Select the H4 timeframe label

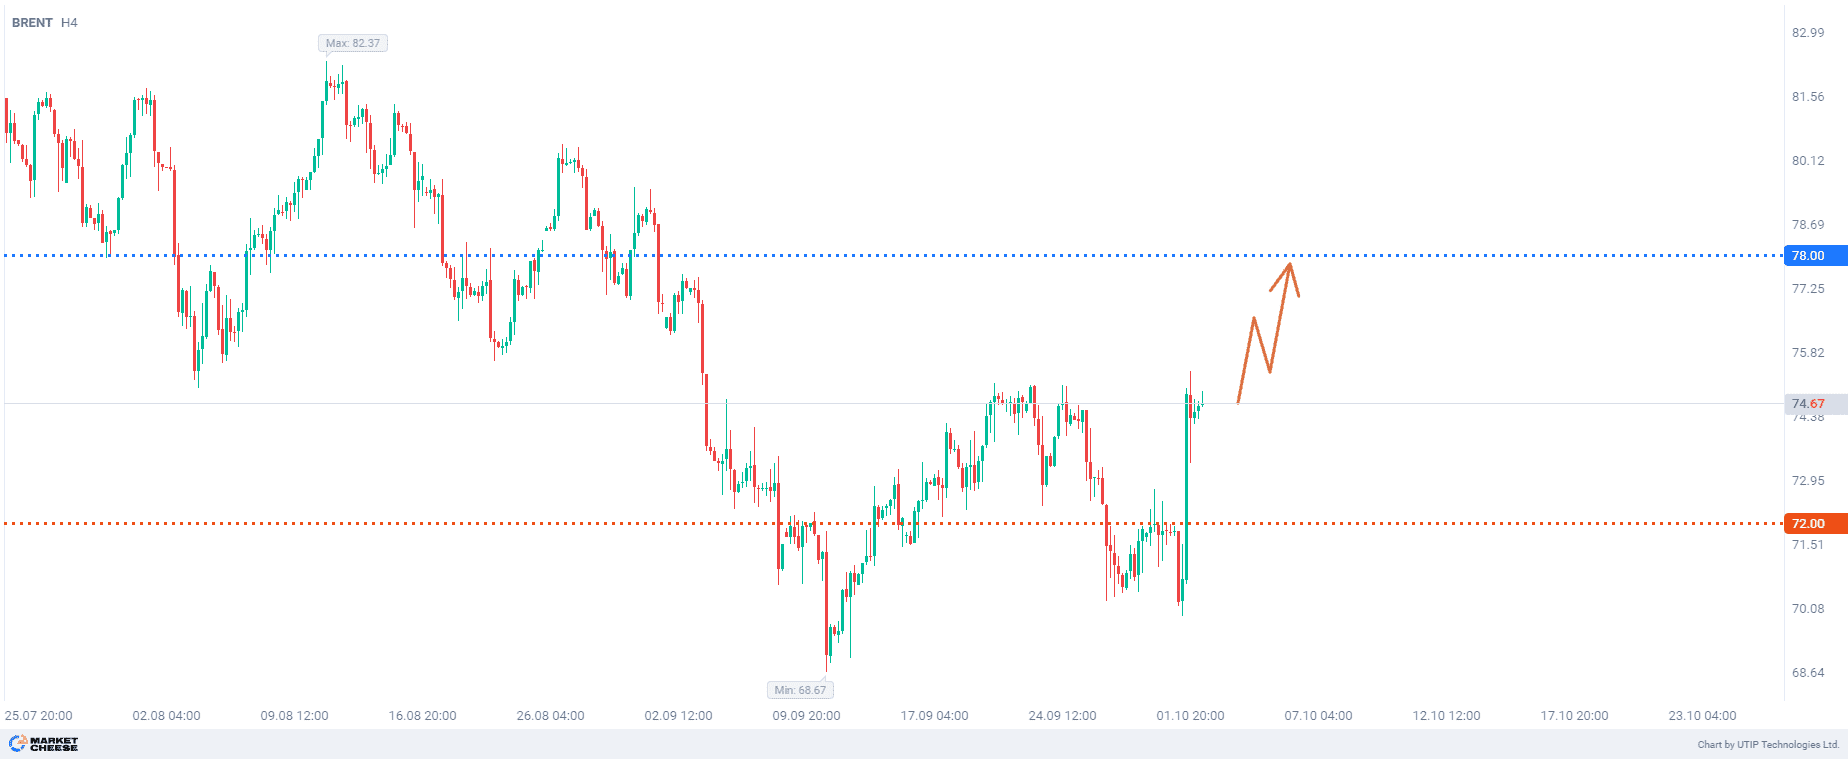pos(69,22)
